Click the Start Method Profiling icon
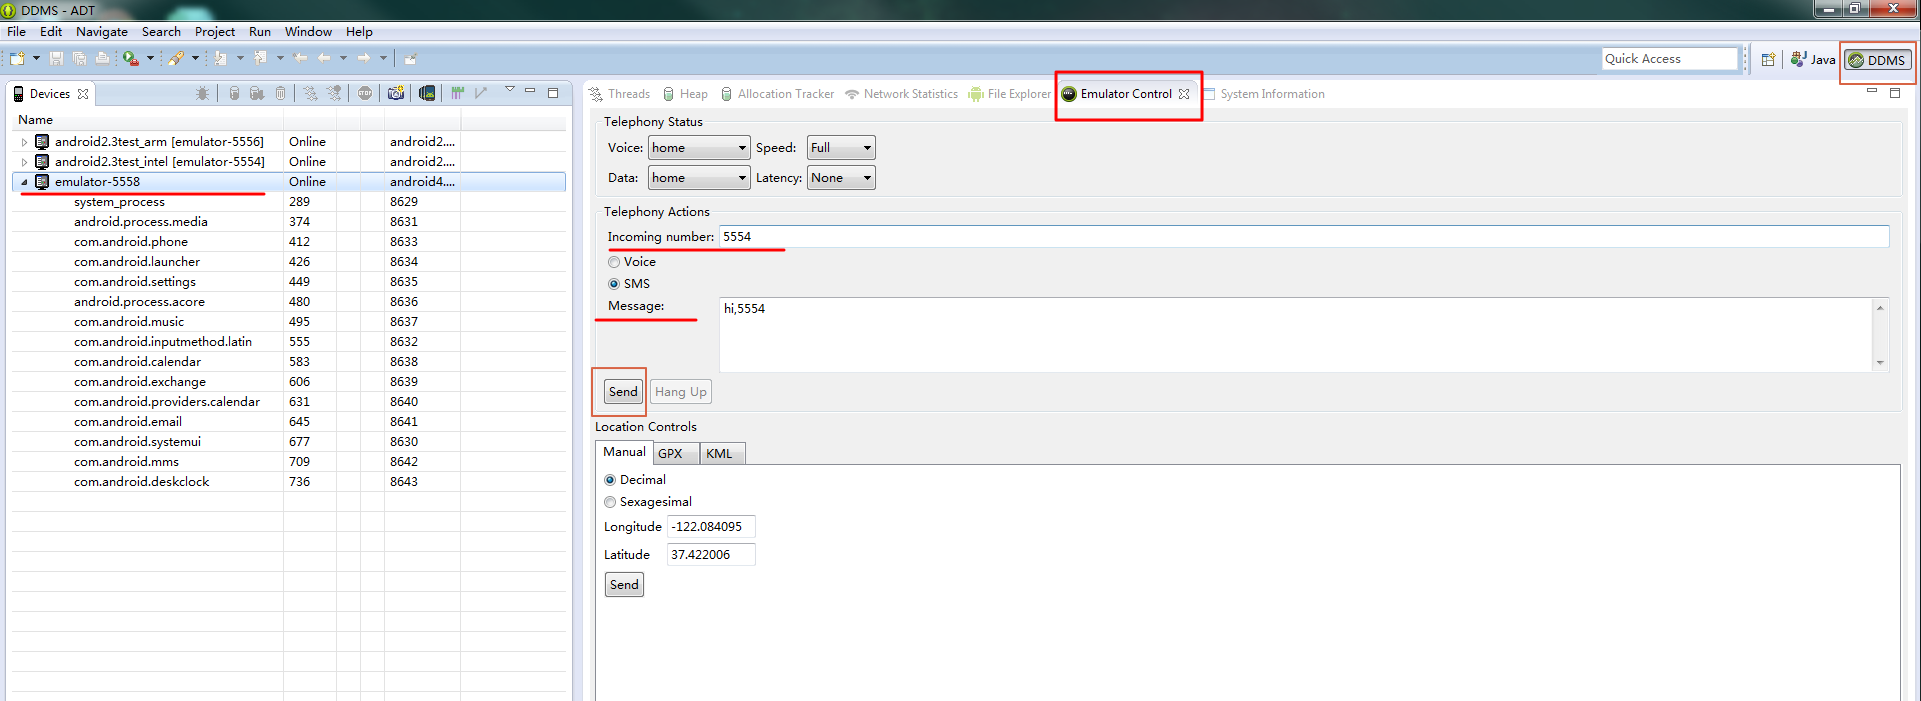The image size is (1921, 701). click(334, 93)
